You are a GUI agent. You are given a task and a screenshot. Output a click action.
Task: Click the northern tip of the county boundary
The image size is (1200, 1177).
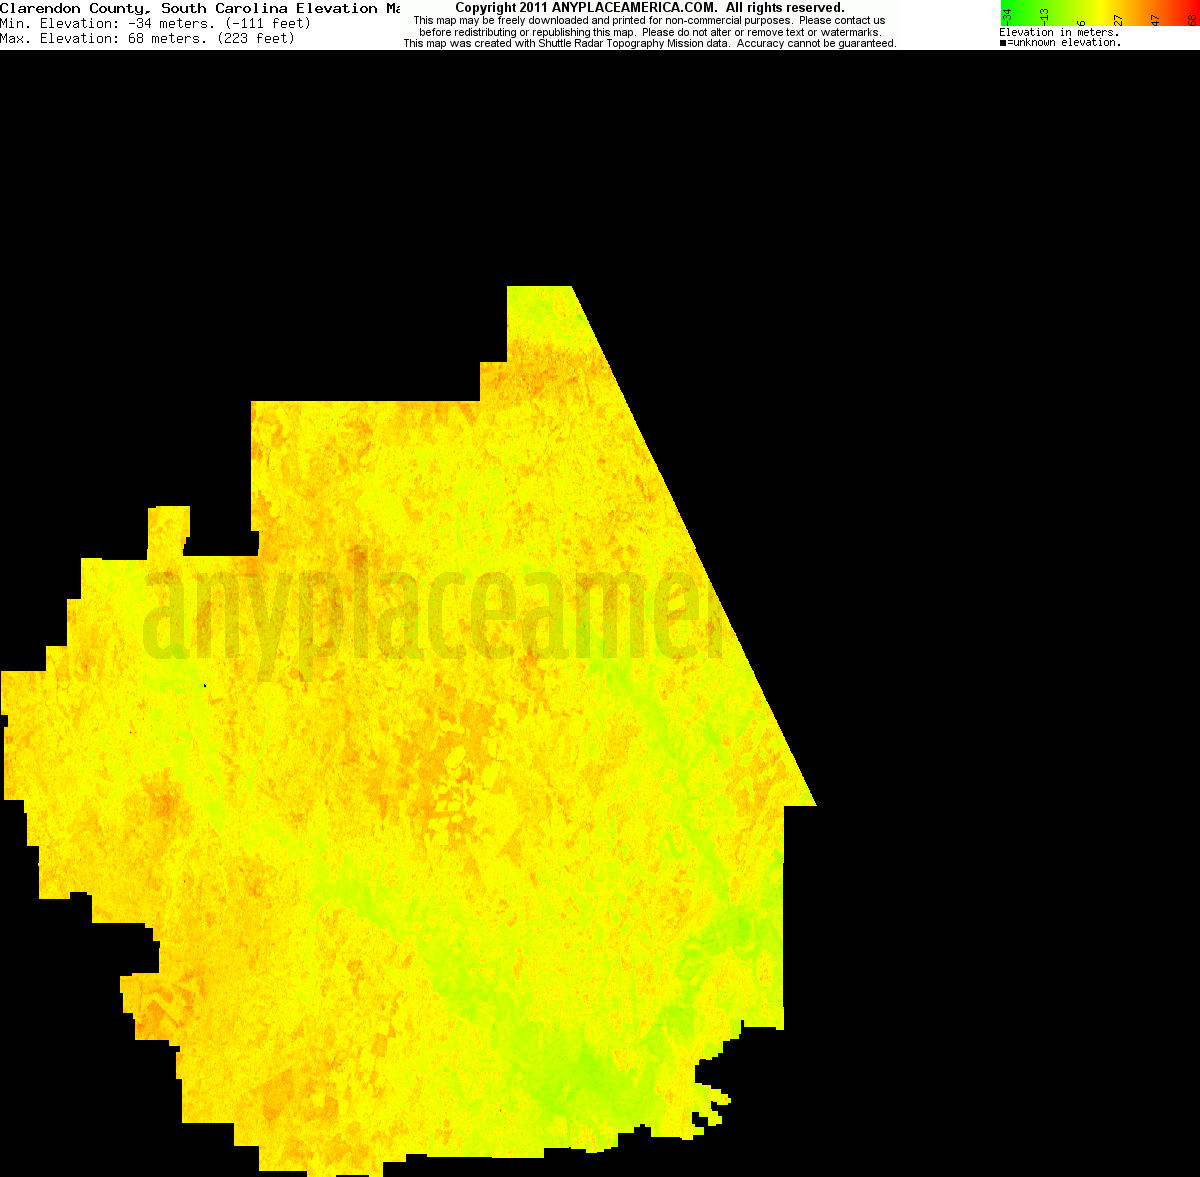point(540,290)
